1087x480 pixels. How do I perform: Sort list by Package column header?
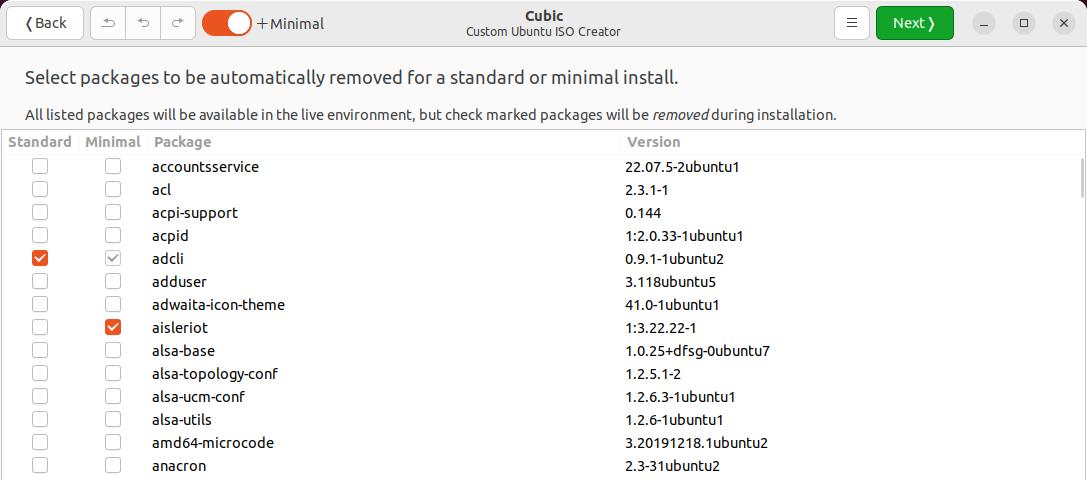click(x=182, y=142)
